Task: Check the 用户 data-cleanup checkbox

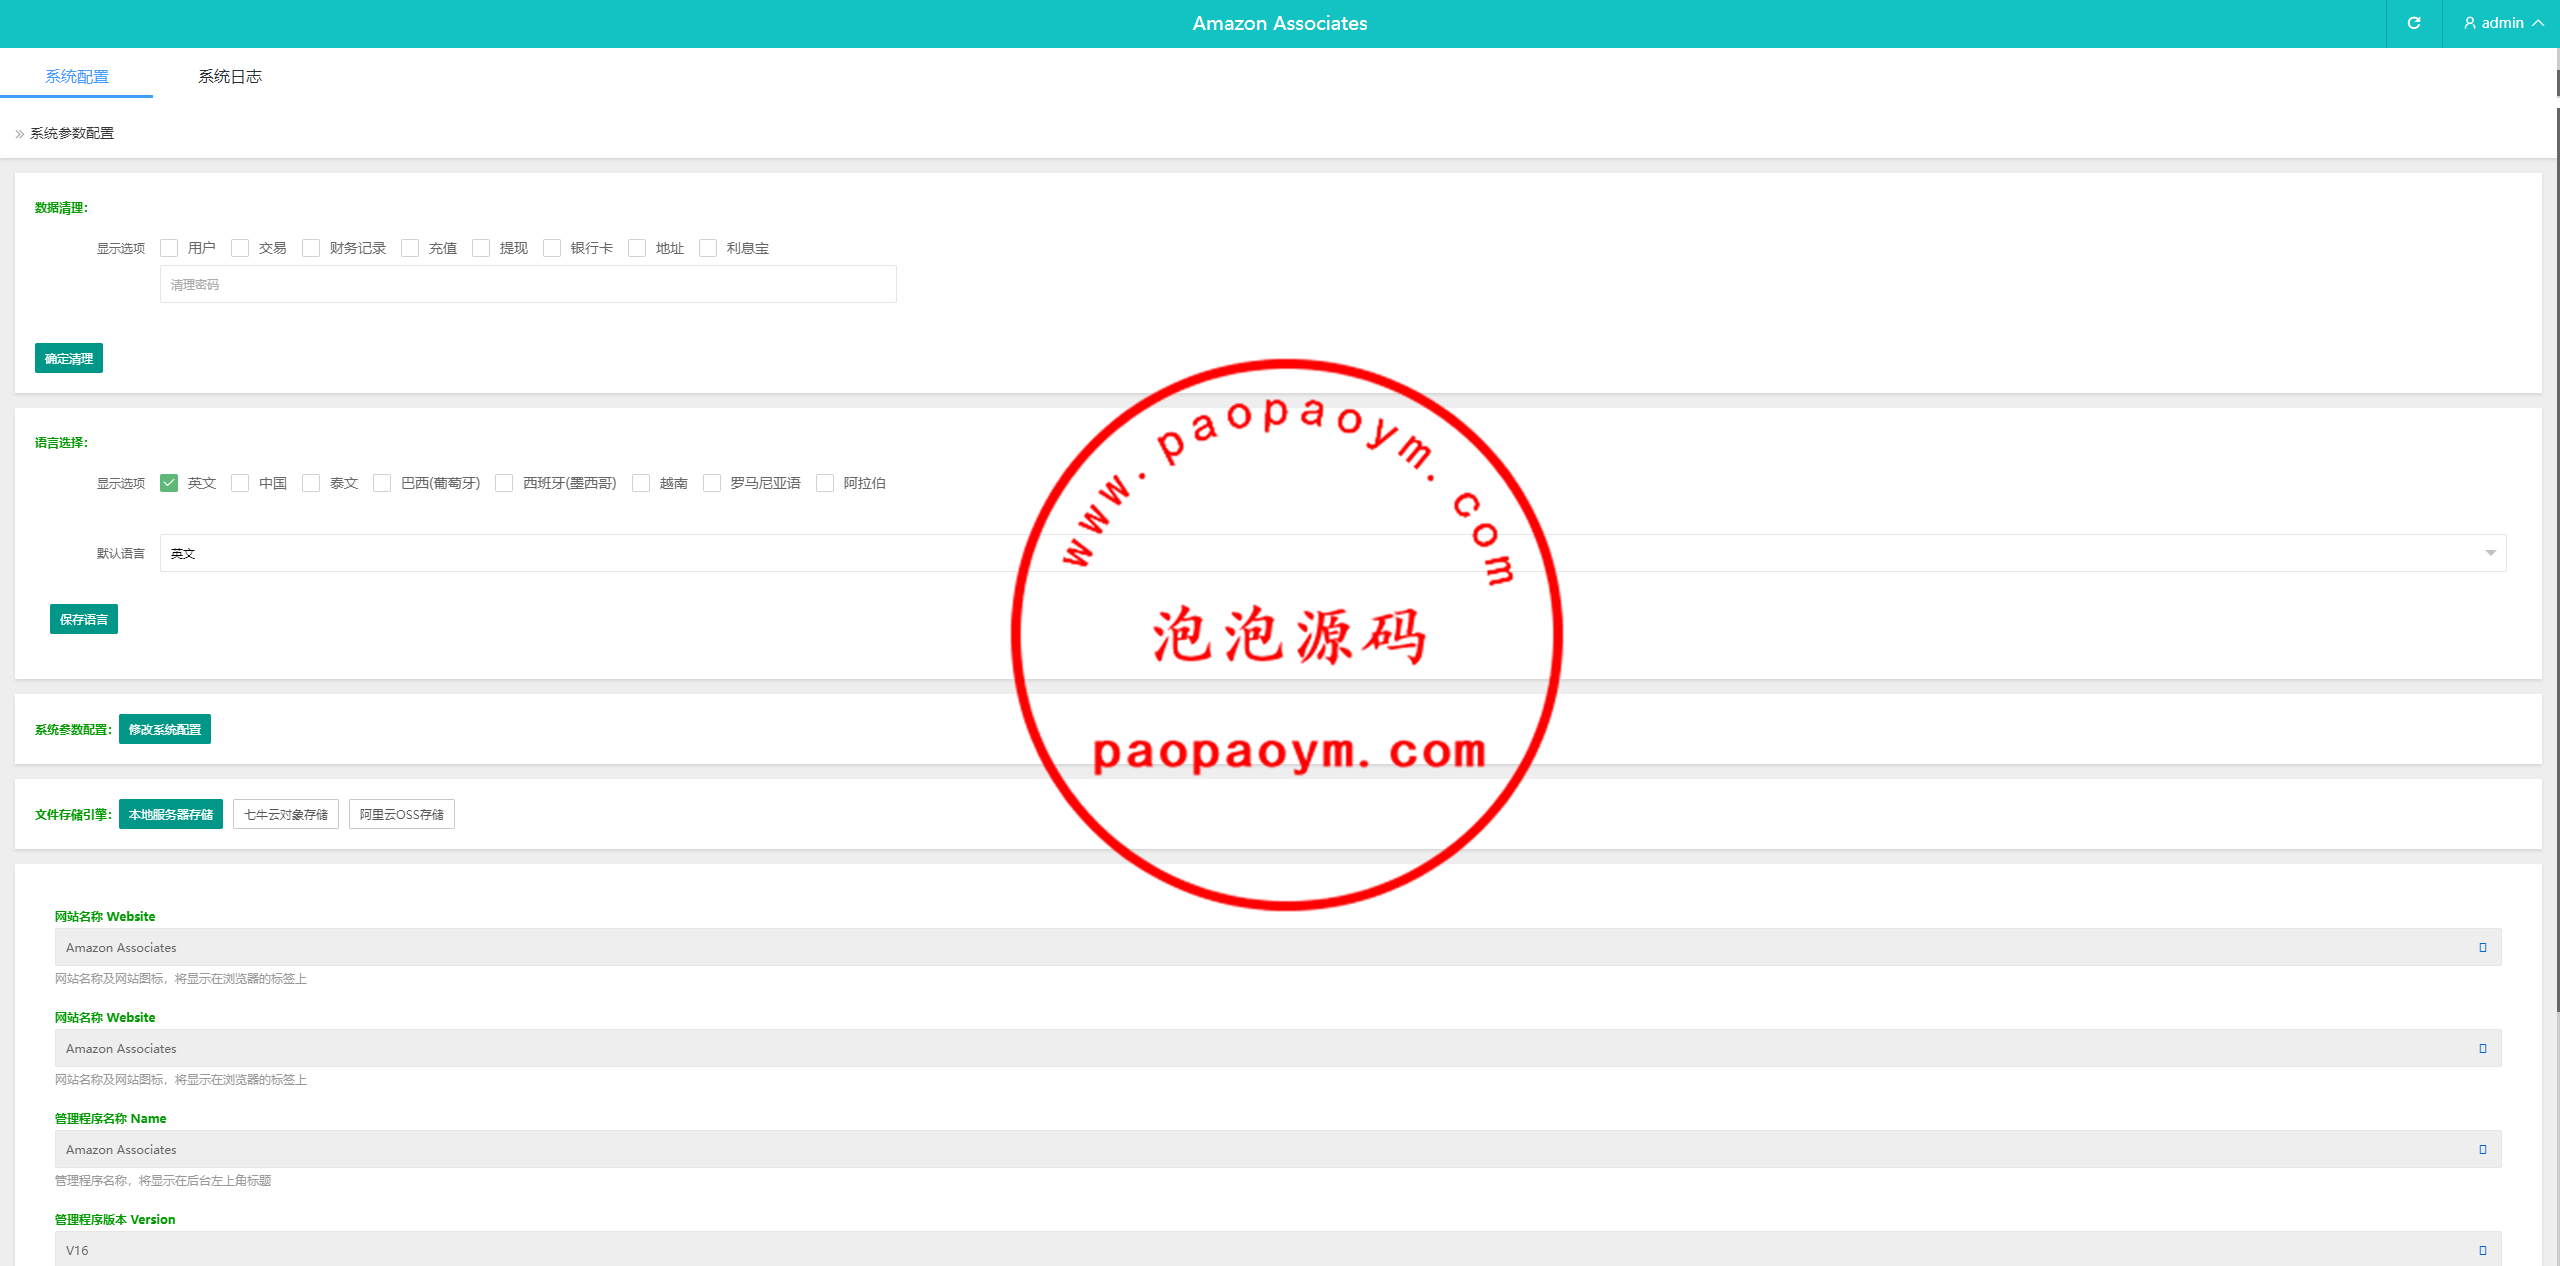Action: 169,248
